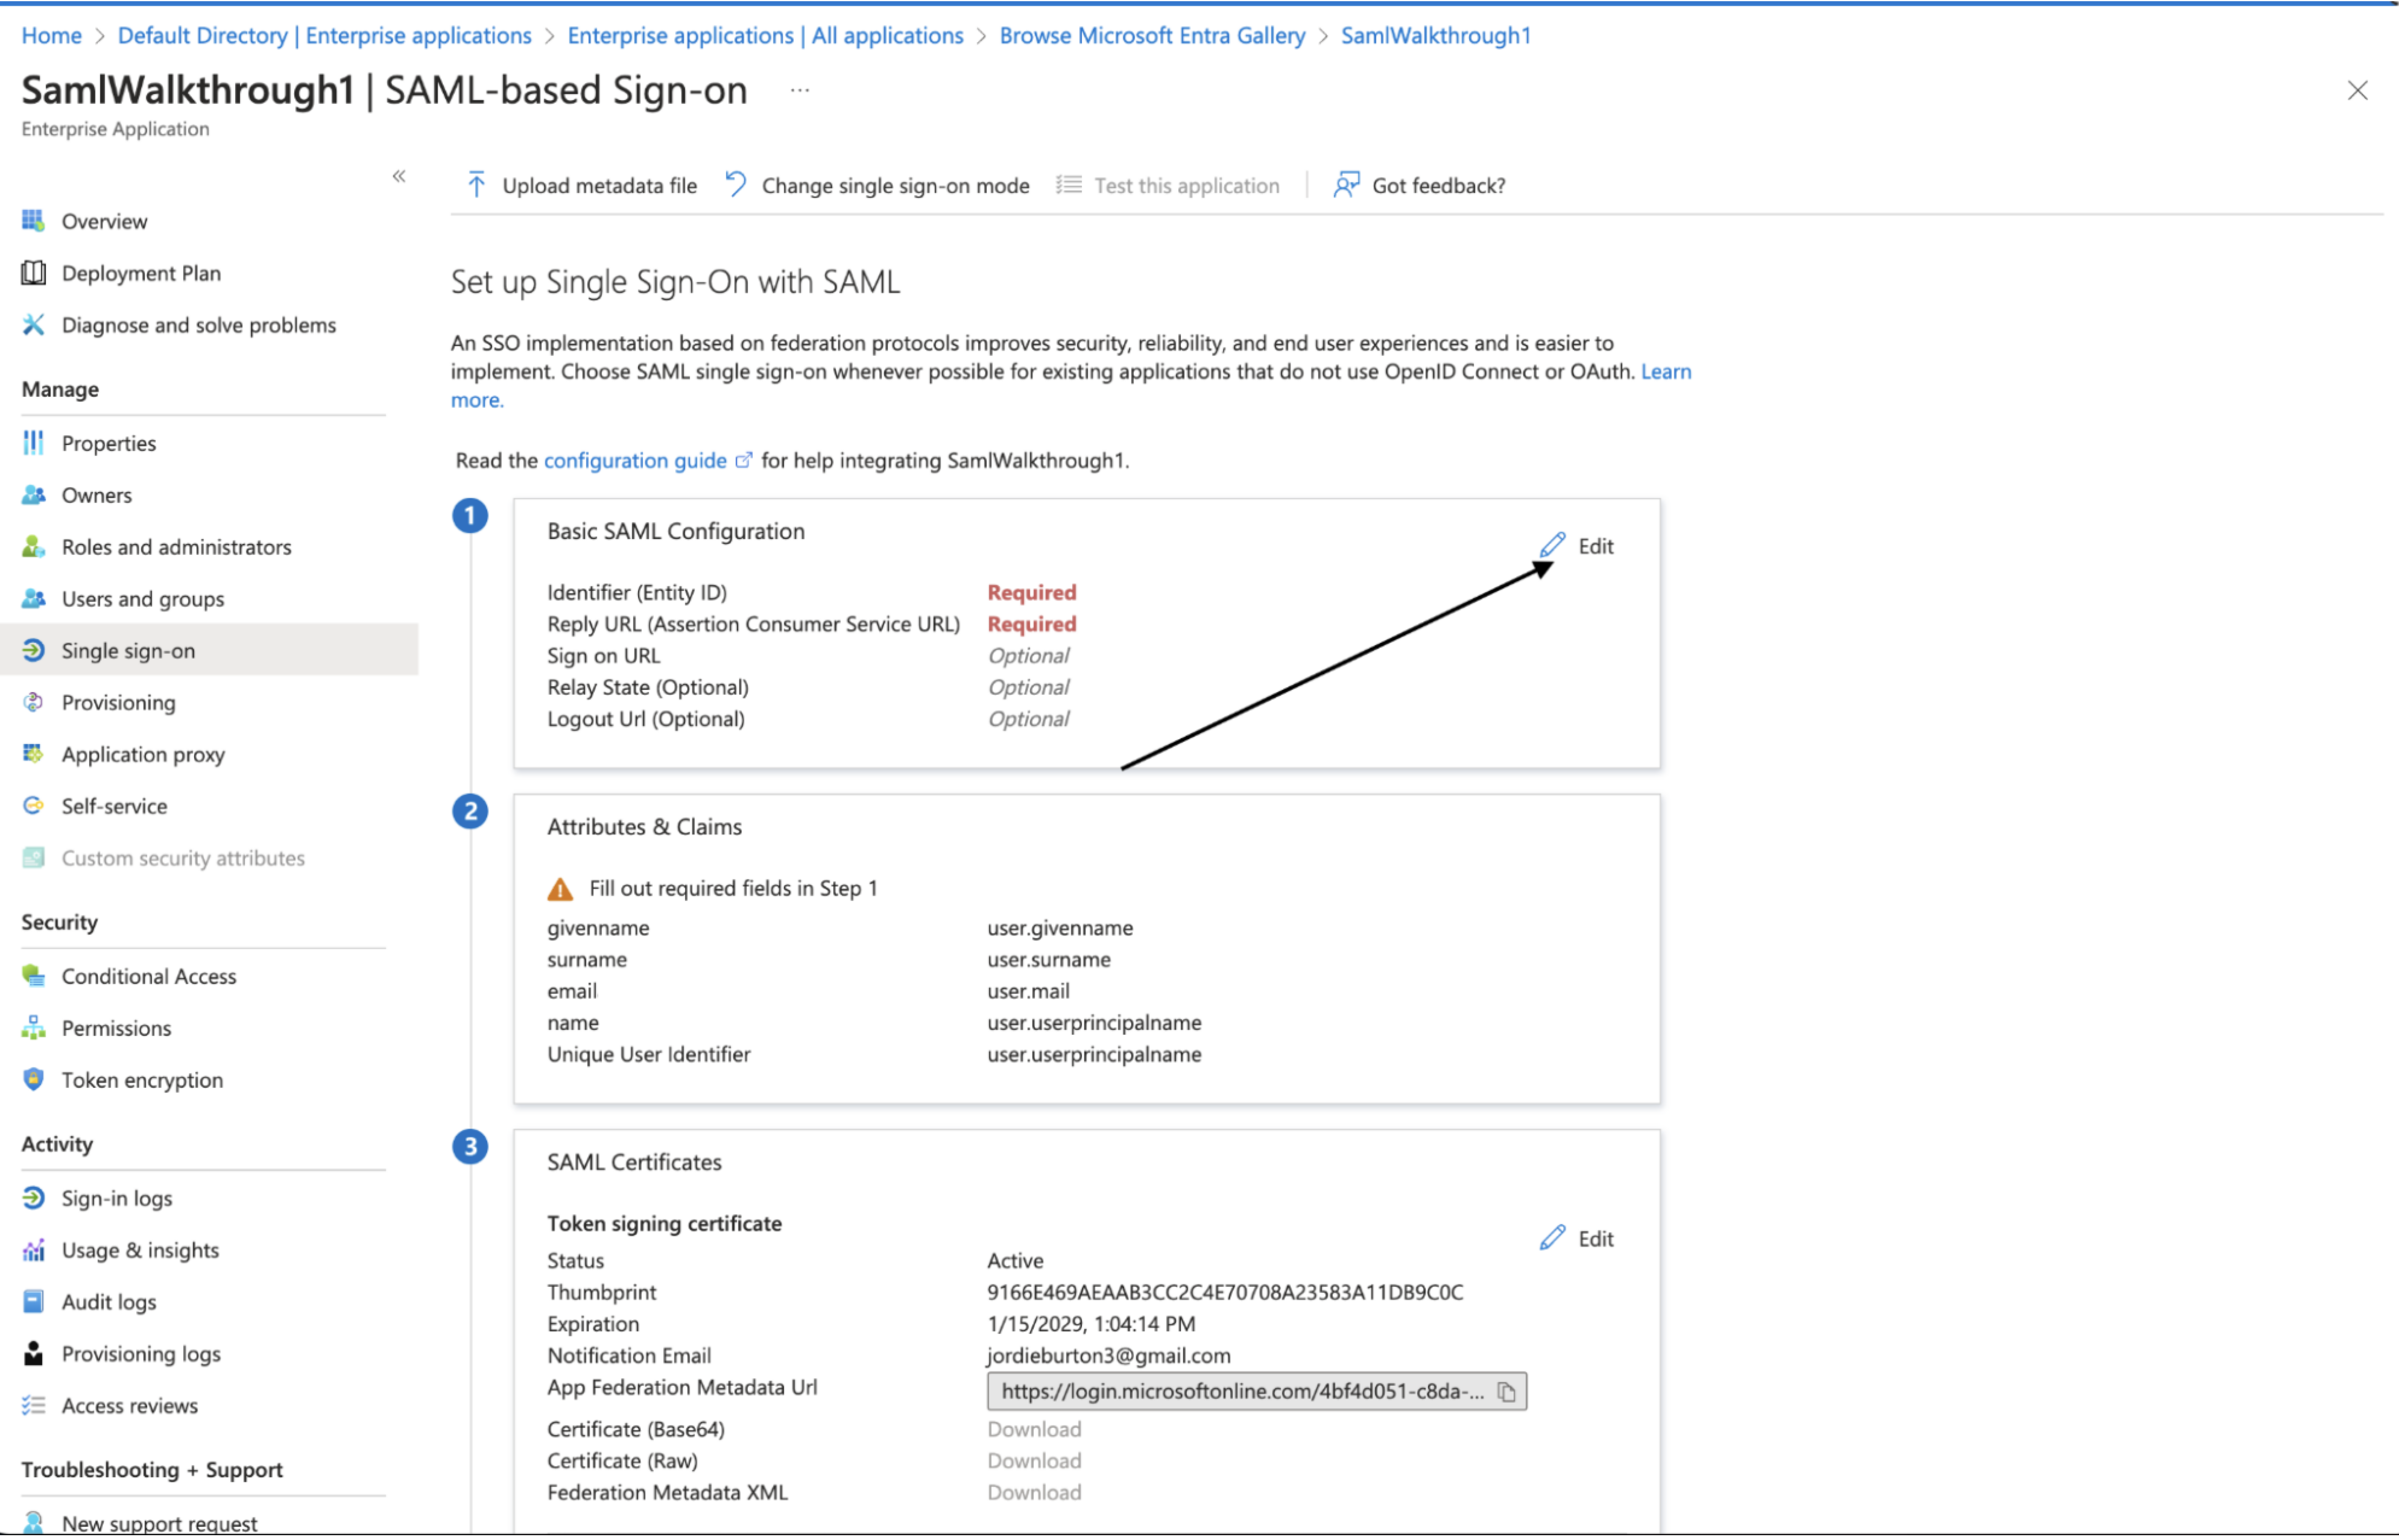This screenshot has width=2399, height=1540.
Task: Copy the App Federation Metadata Url
Action: point(1506,1392)
